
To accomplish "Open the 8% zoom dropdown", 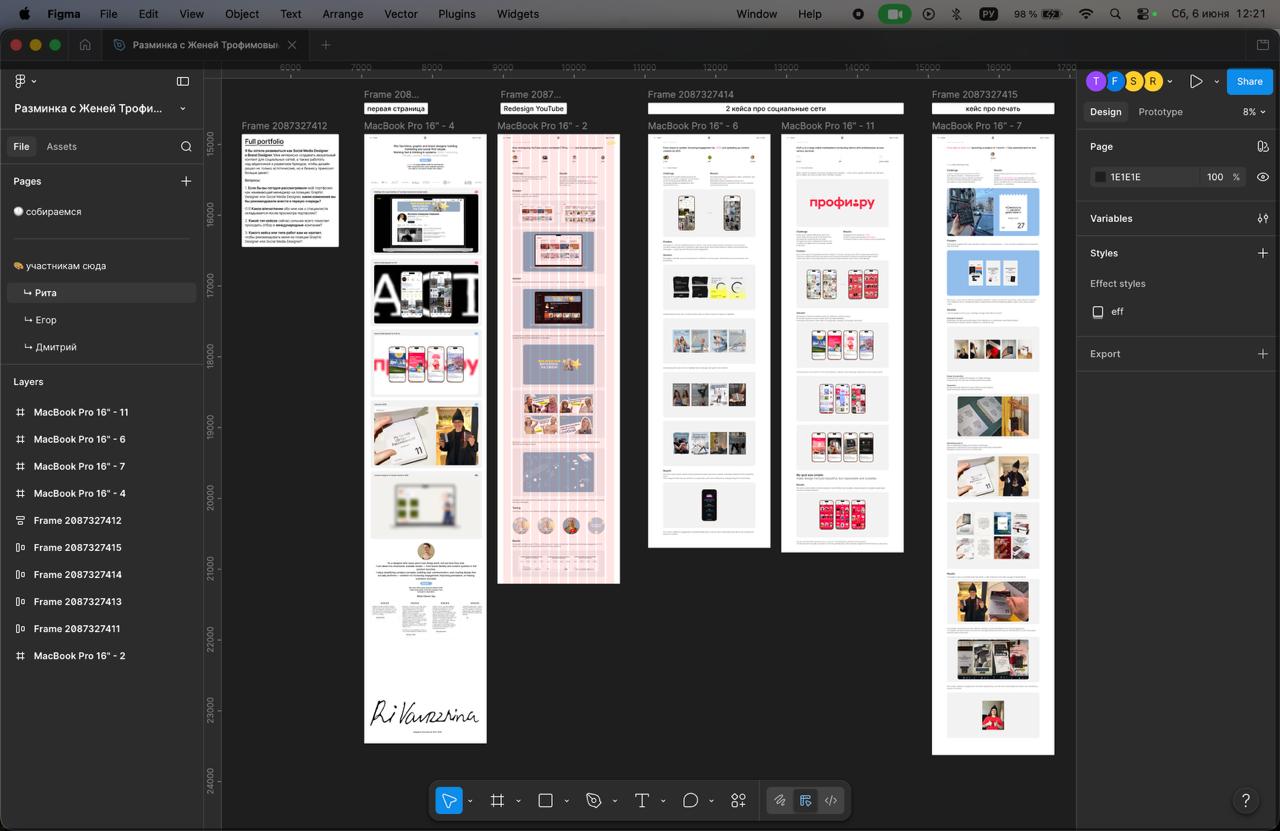I will pyautogui.click(x=1254, y=112).
